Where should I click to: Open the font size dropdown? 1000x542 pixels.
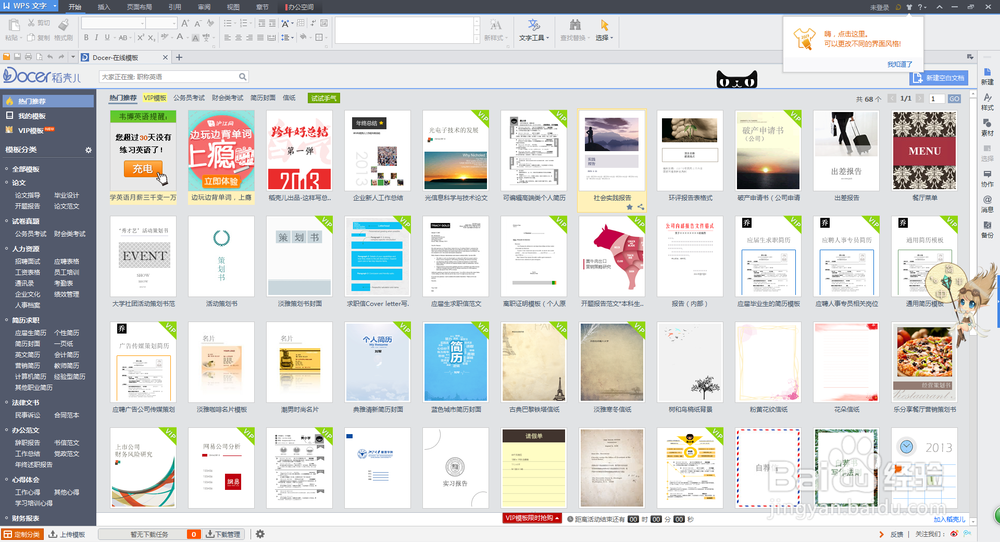point(173,23)
